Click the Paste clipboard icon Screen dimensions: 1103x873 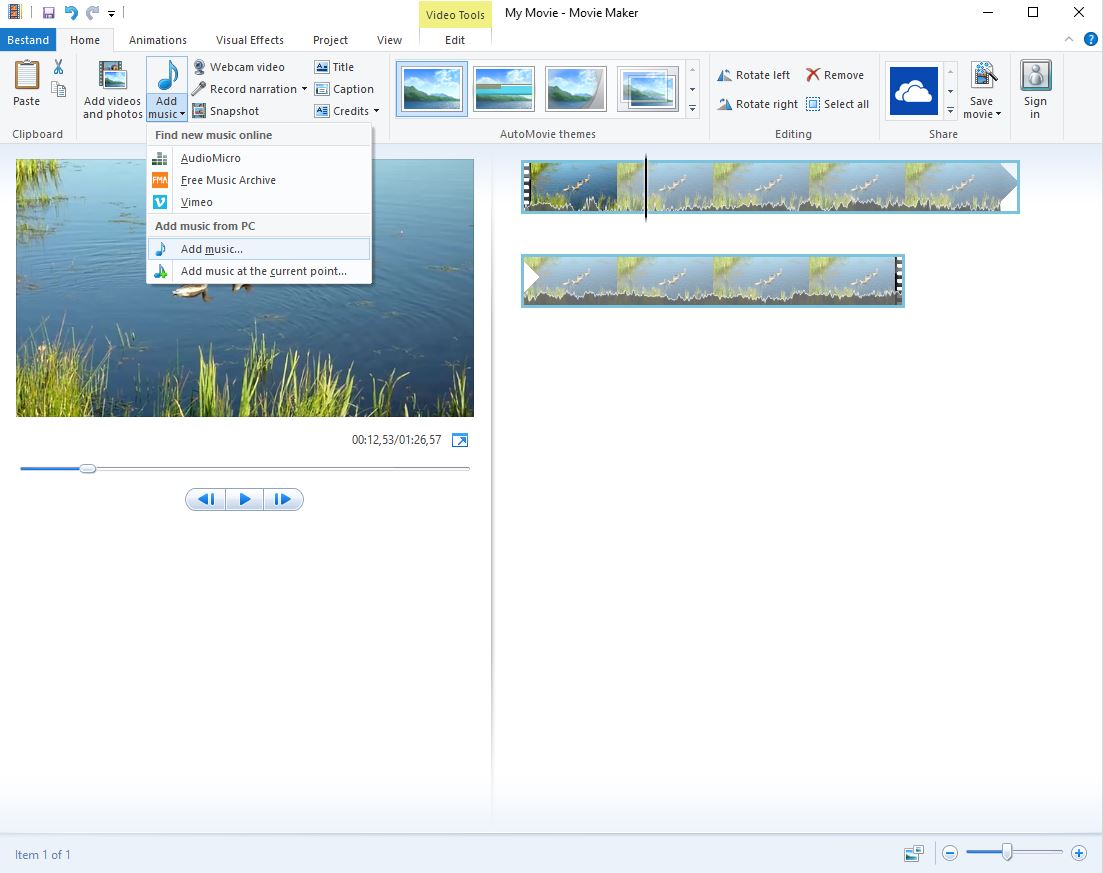pos(27,76)
